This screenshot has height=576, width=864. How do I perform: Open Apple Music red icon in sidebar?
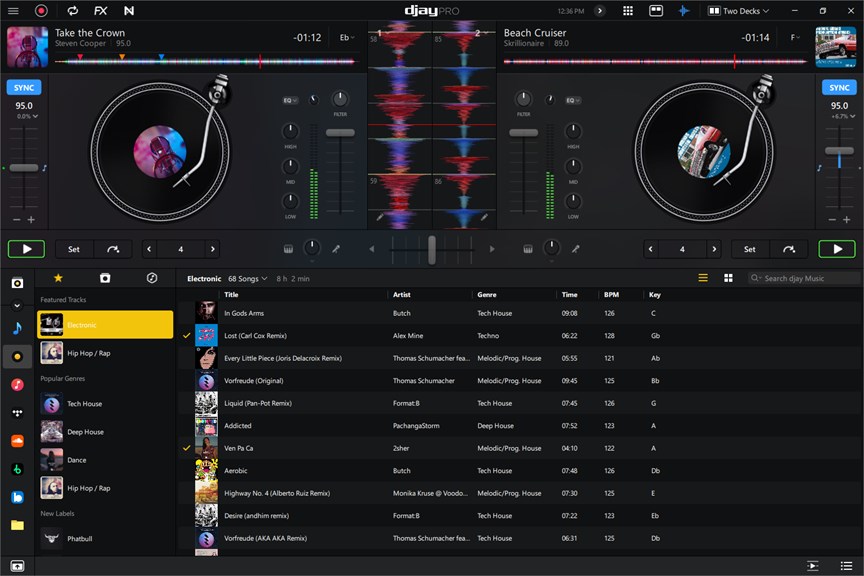click(x=17, y=384)
